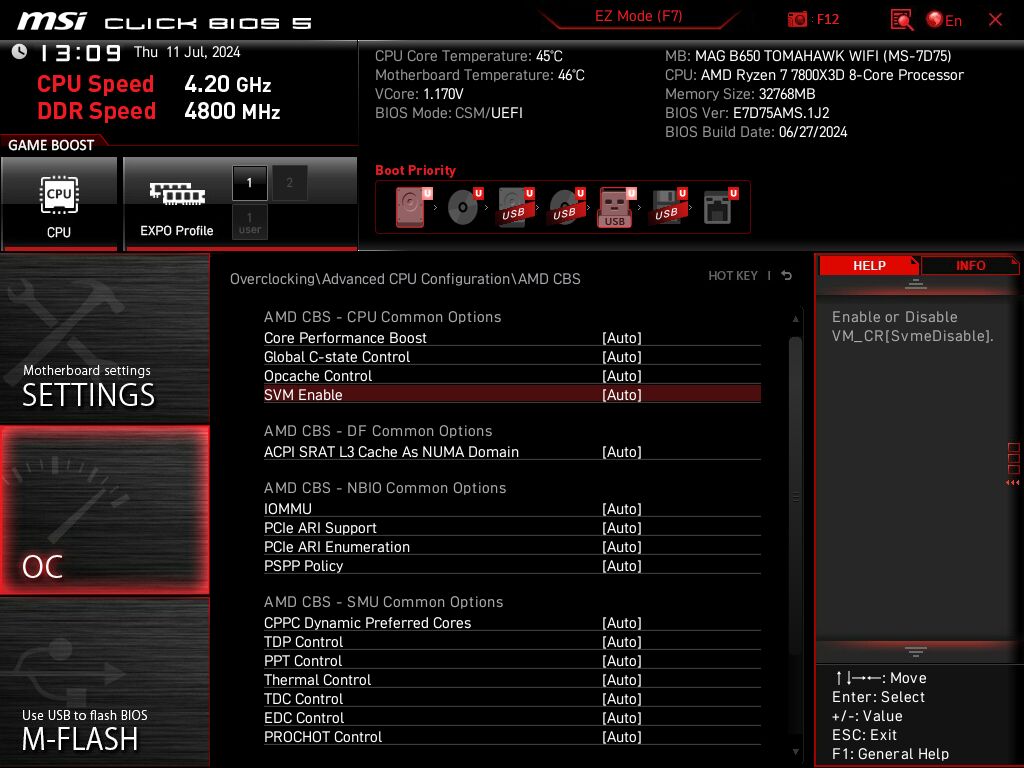This screenshot has width=1024, height=768.
Task: Switch to EZ Mode (F7)
Action: 638,16
